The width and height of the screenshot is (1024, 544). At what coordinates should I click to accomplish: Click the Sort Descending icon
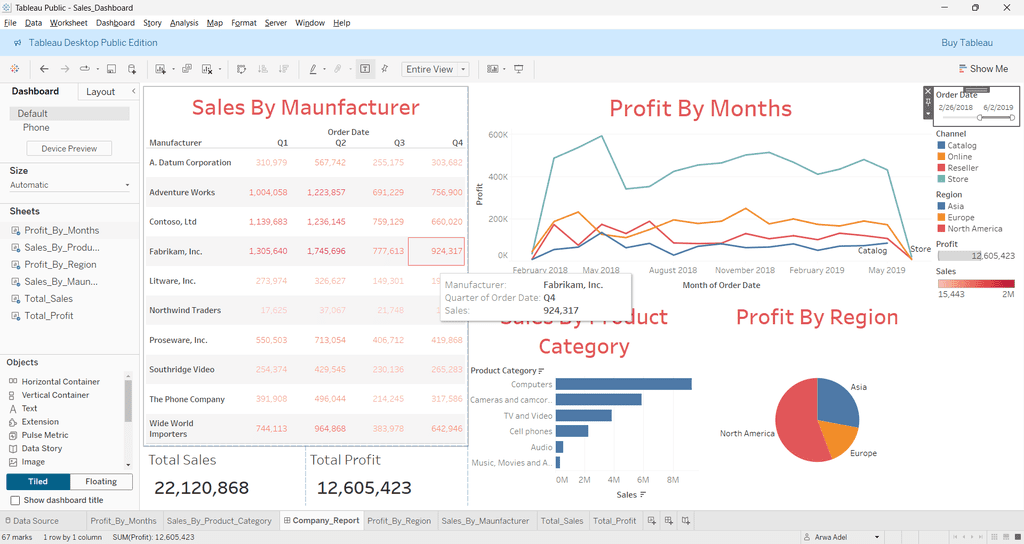283,69
